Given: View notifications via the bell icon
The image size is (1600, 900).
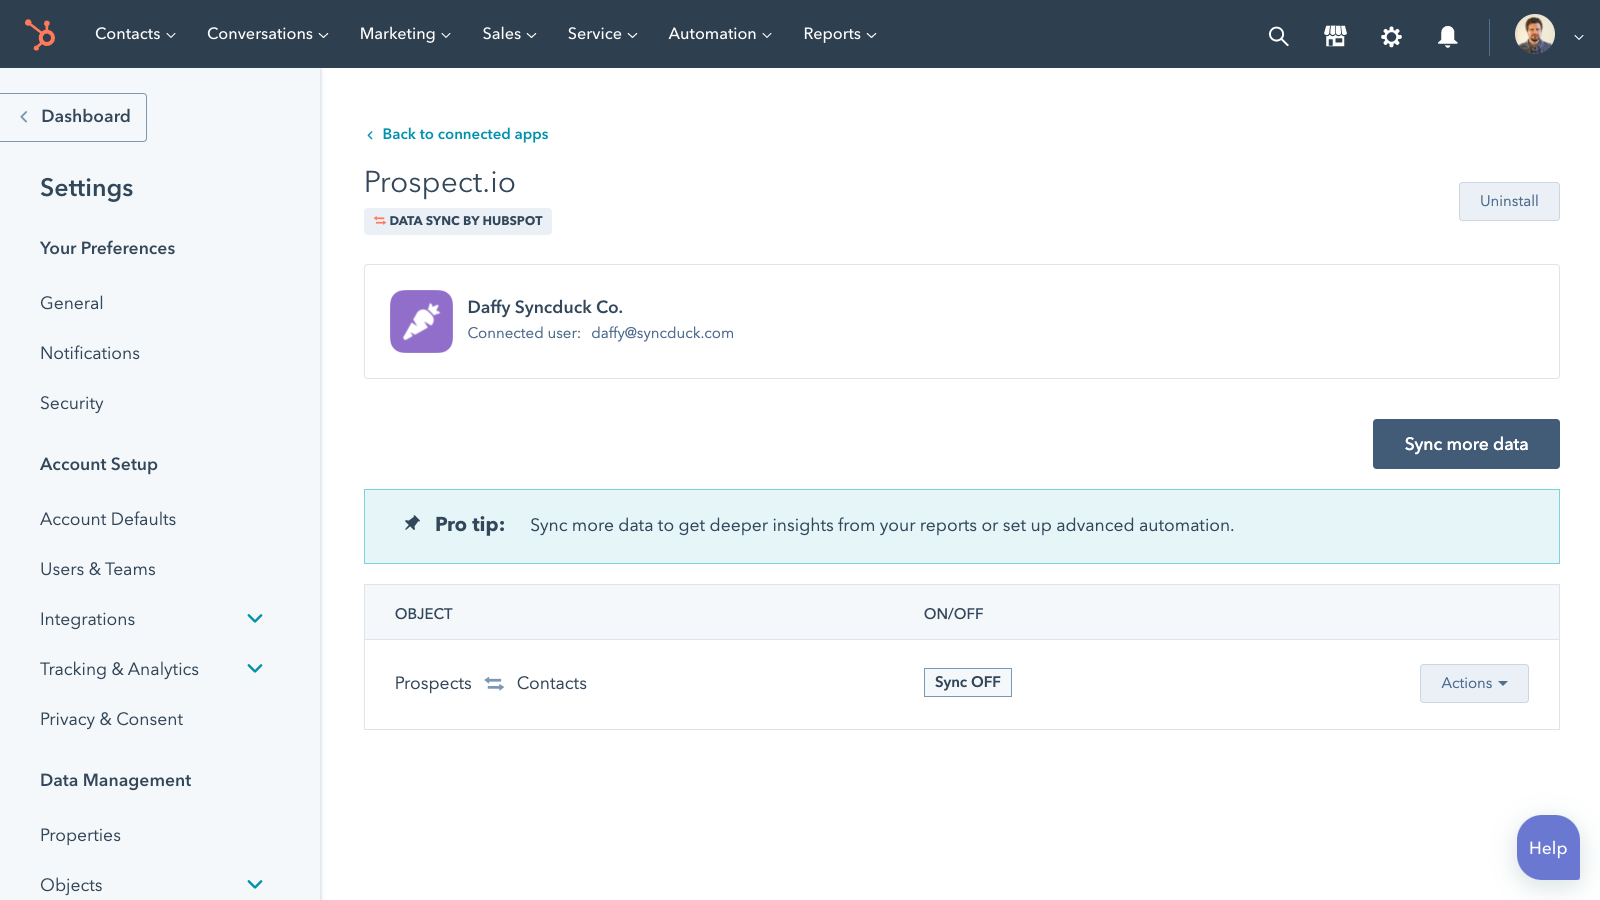Looking at the screenshot, I should click(1448, 36).
